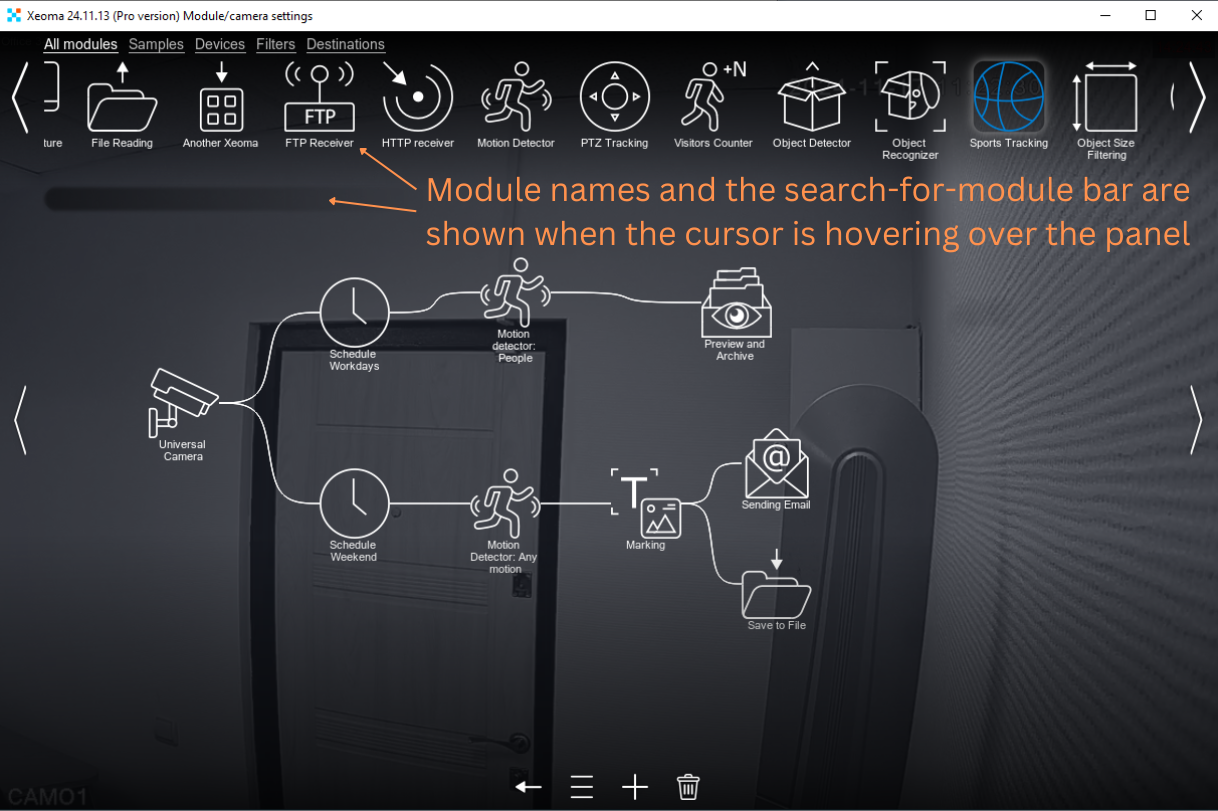Maximize the Xeoma window
This screenshot has height=811, width=1218.
[1151, 15]
